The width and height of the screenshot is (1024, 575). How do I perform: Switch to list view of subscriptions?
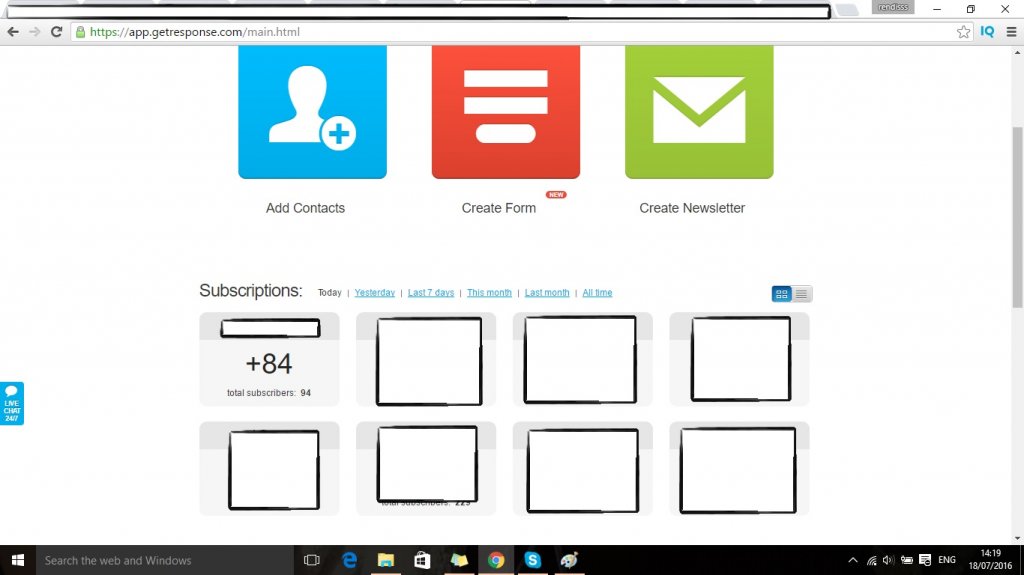tap(801, 294)
